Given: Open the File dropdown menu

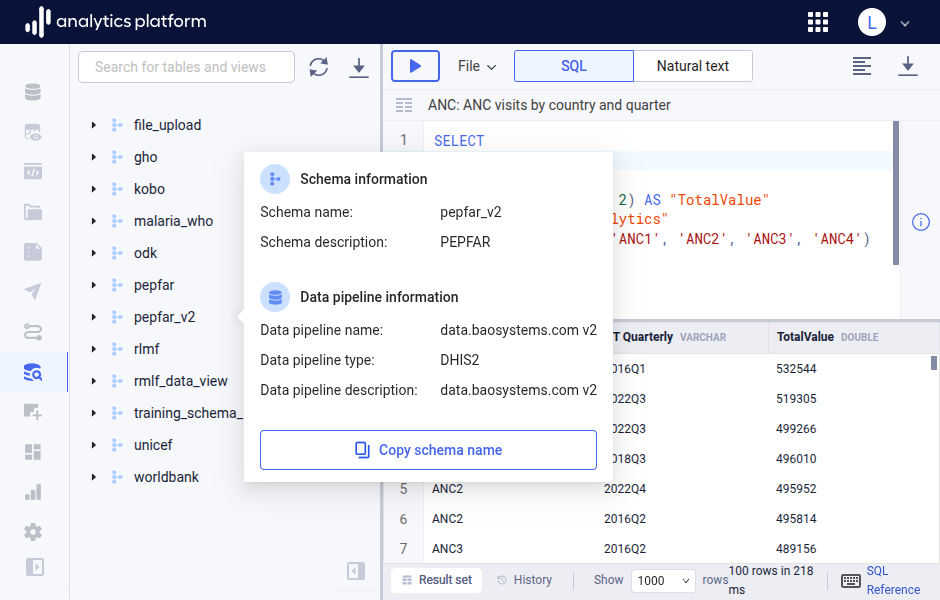Looking at the screenshot, I should (477, 66).
